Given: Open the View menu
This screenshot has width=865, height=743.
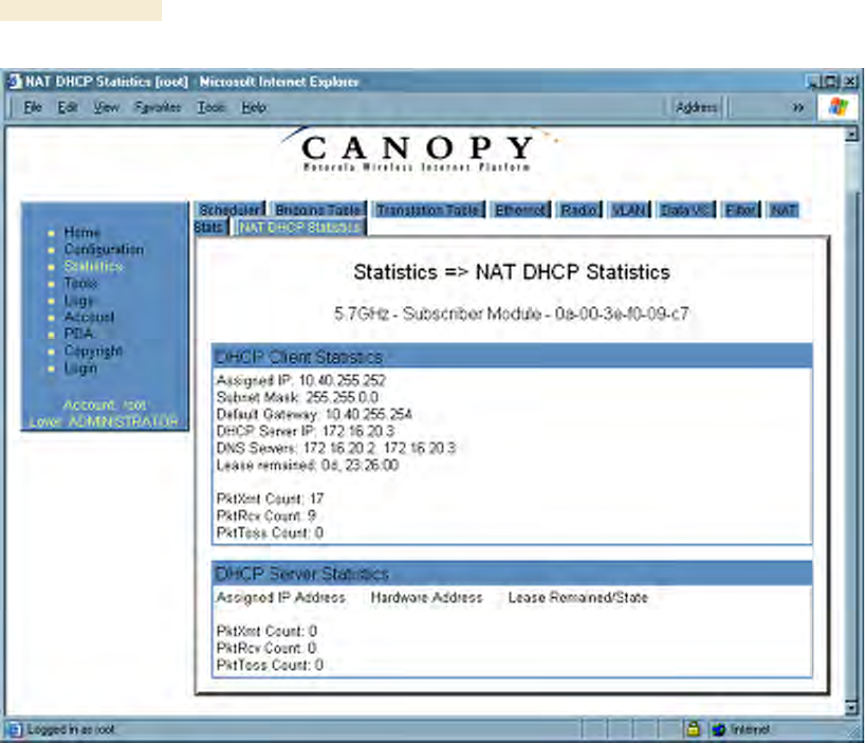Looking at the screenshot, I should coord(106,107).
